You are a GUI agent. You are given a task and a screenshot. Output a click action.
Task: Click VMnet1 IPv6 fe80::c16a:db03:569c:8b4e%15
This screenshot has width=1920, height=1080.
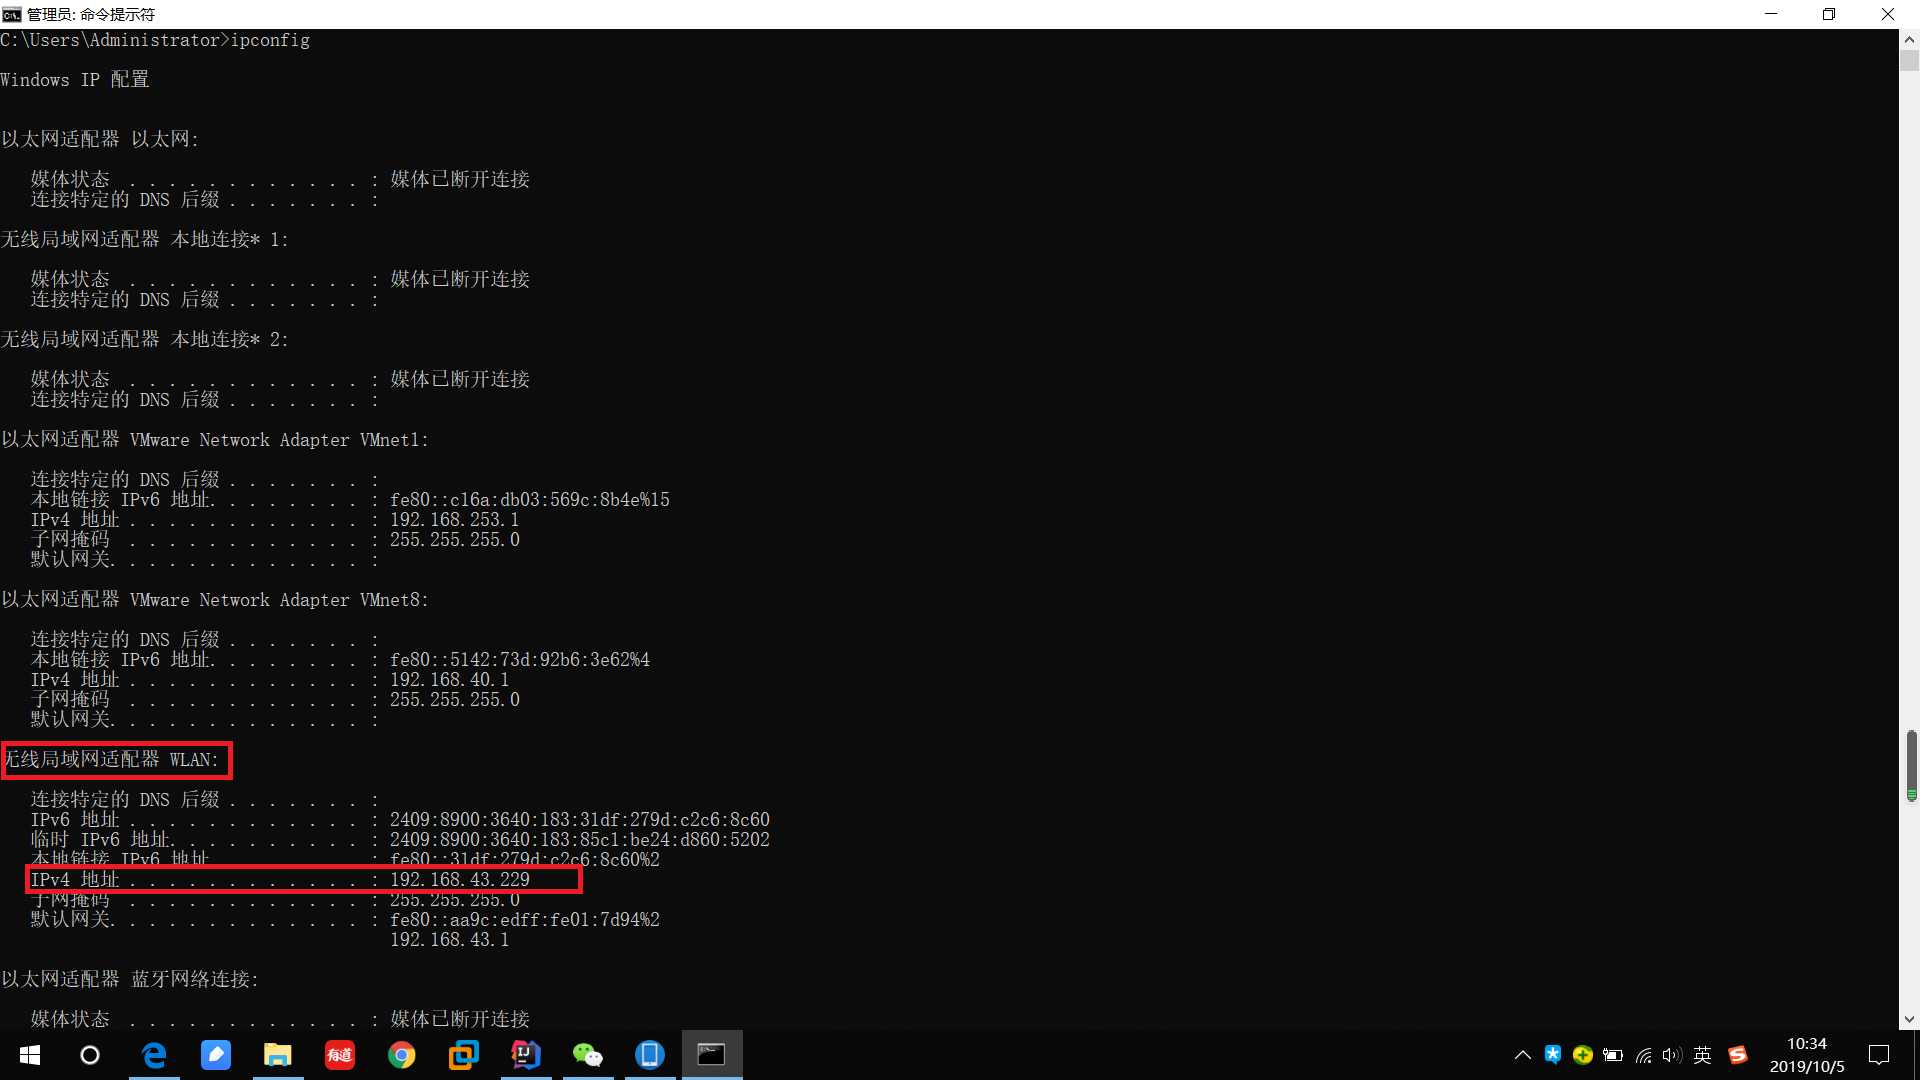pyautogui.click(x=530, y=500)
